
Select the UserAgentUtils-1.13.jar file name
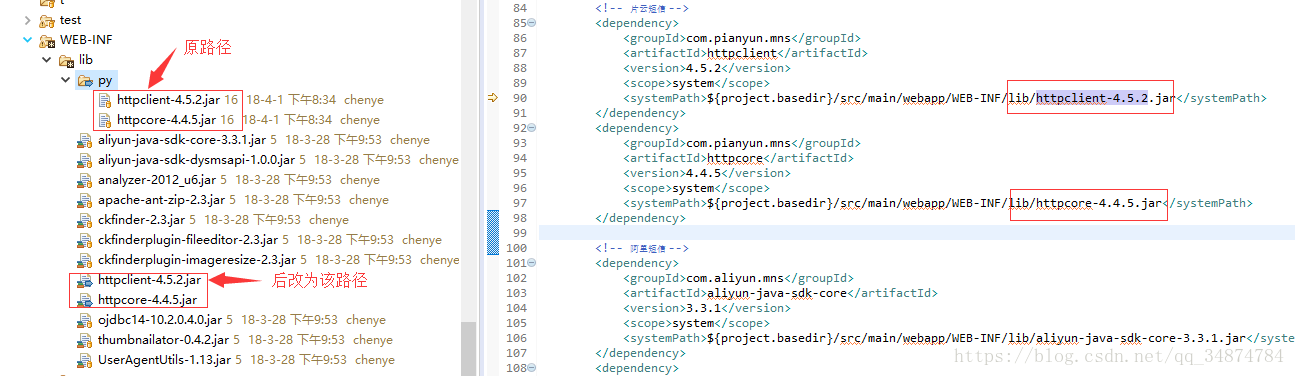[164, 360]
